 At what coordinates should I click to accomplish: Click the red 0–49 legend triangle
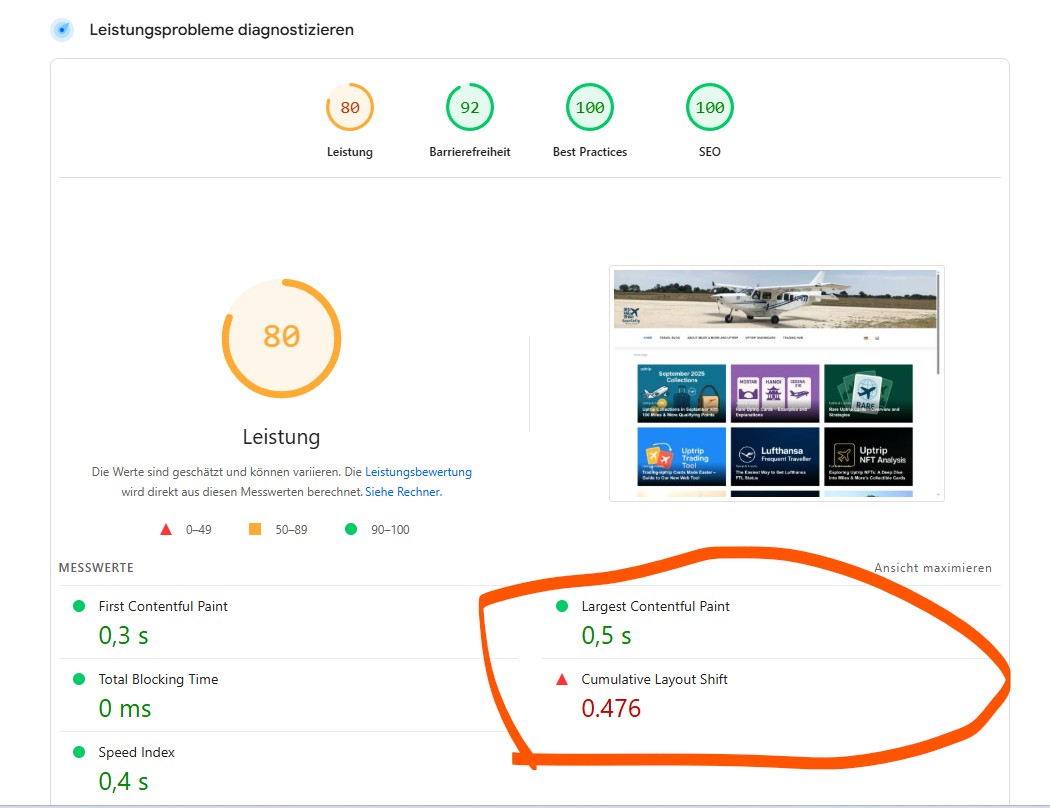[x=166, y=530]
